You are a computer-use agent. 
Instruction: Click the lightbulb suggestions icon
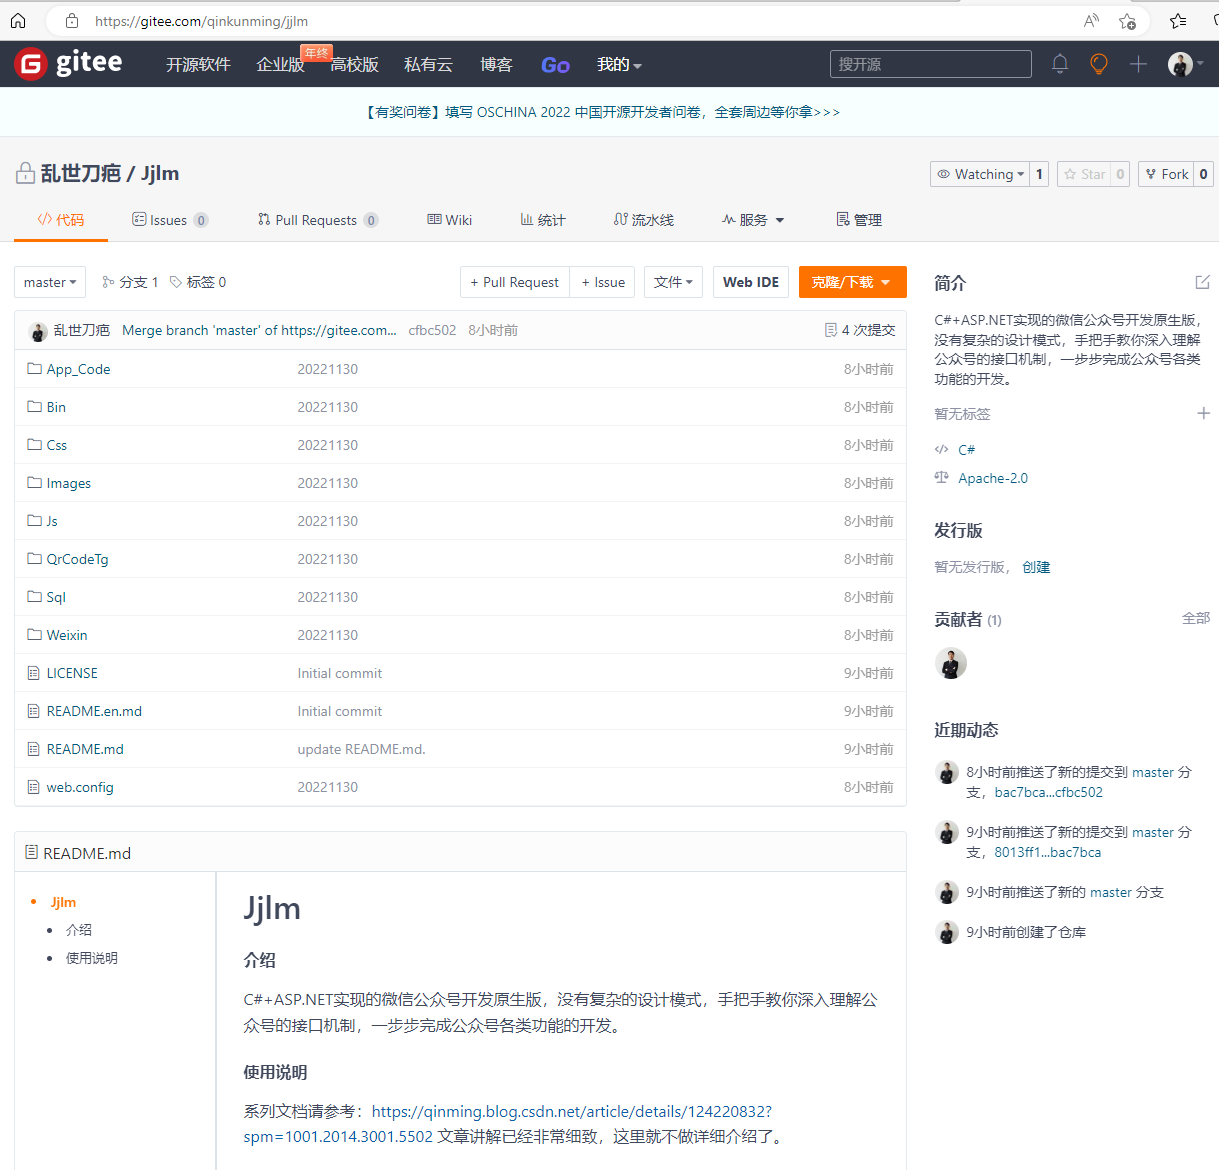[x=1098, y=64]
